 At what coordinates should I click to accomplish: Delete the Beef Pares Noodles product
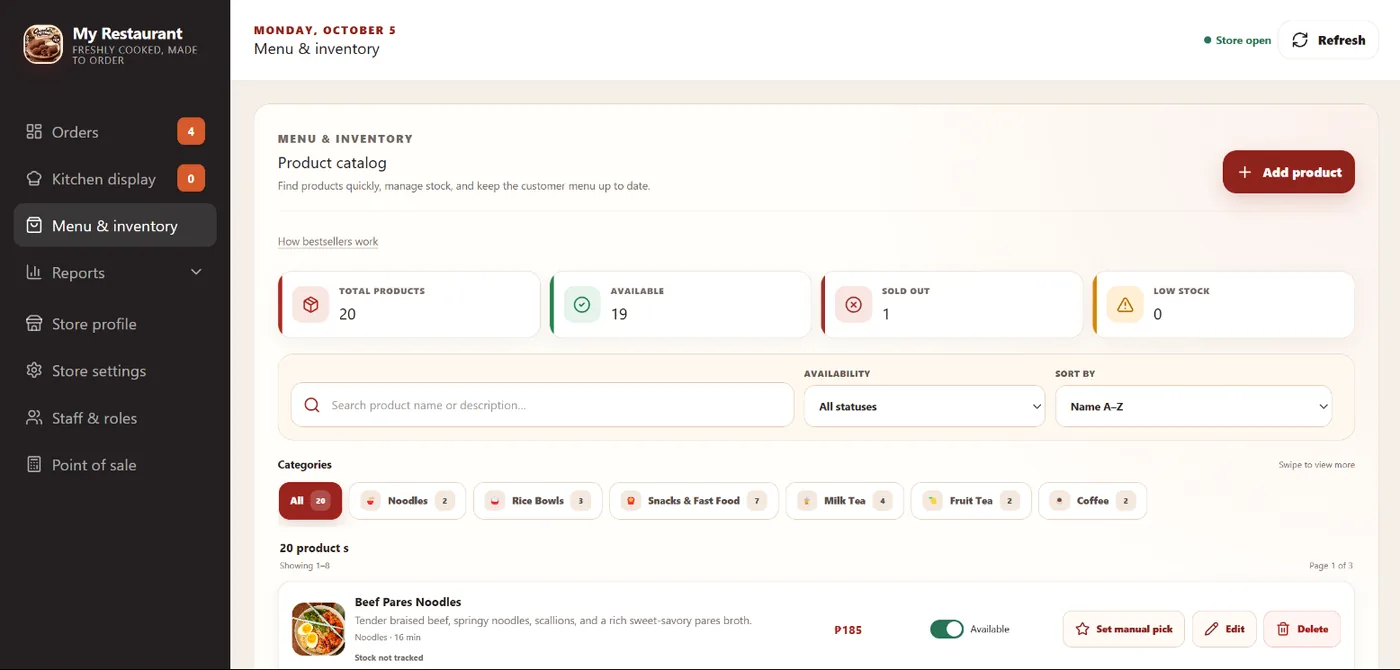point(1302,629)
